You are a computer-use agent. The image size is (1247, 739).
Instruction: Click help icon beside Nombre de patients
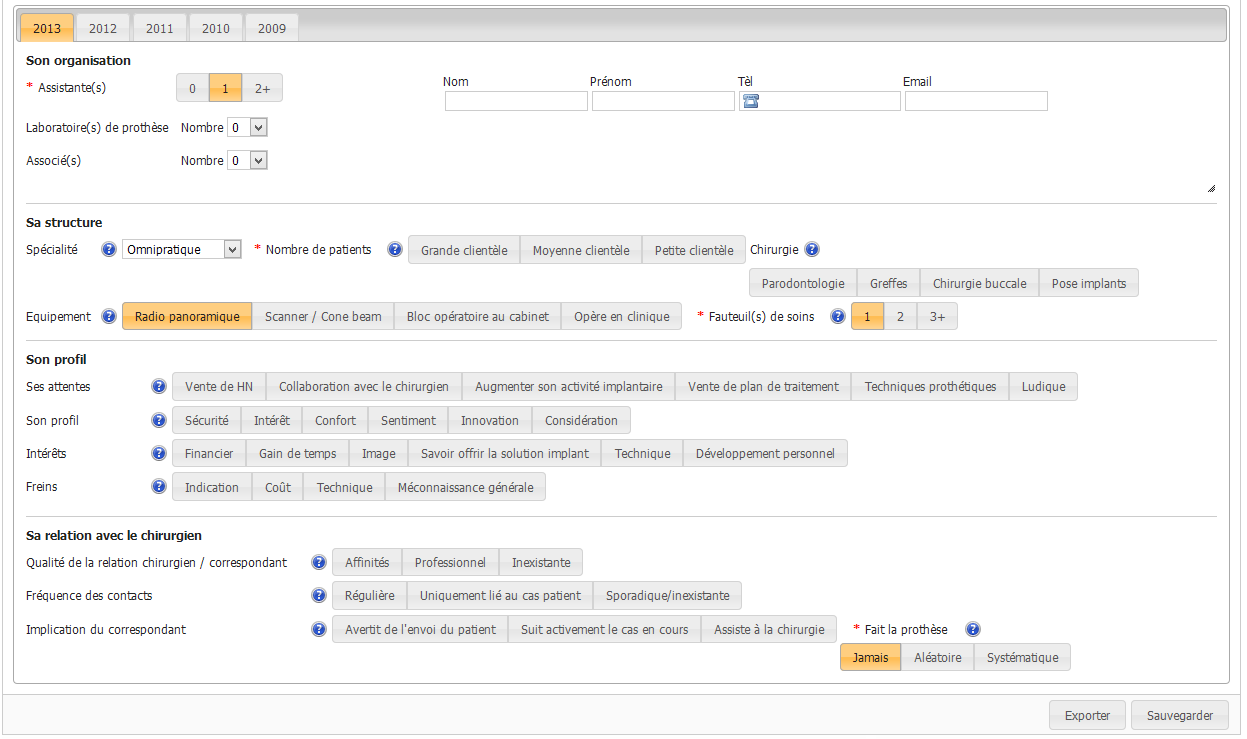pos(394,250)
